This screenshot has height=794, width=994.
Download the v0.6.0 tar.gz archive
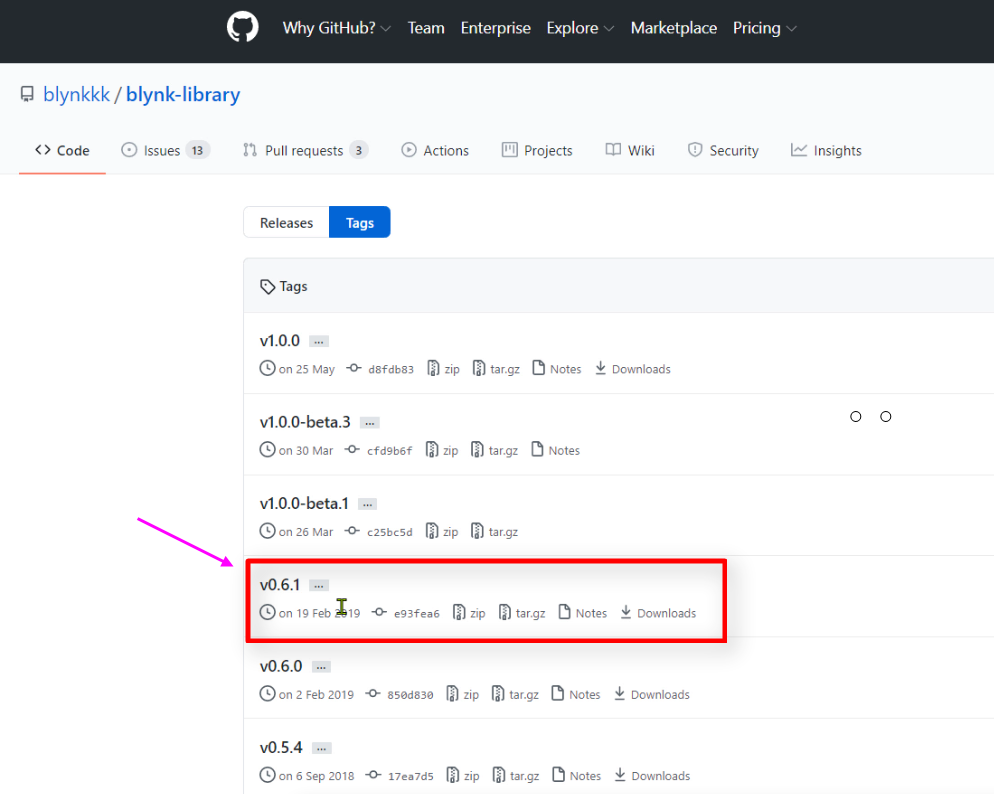515,695
